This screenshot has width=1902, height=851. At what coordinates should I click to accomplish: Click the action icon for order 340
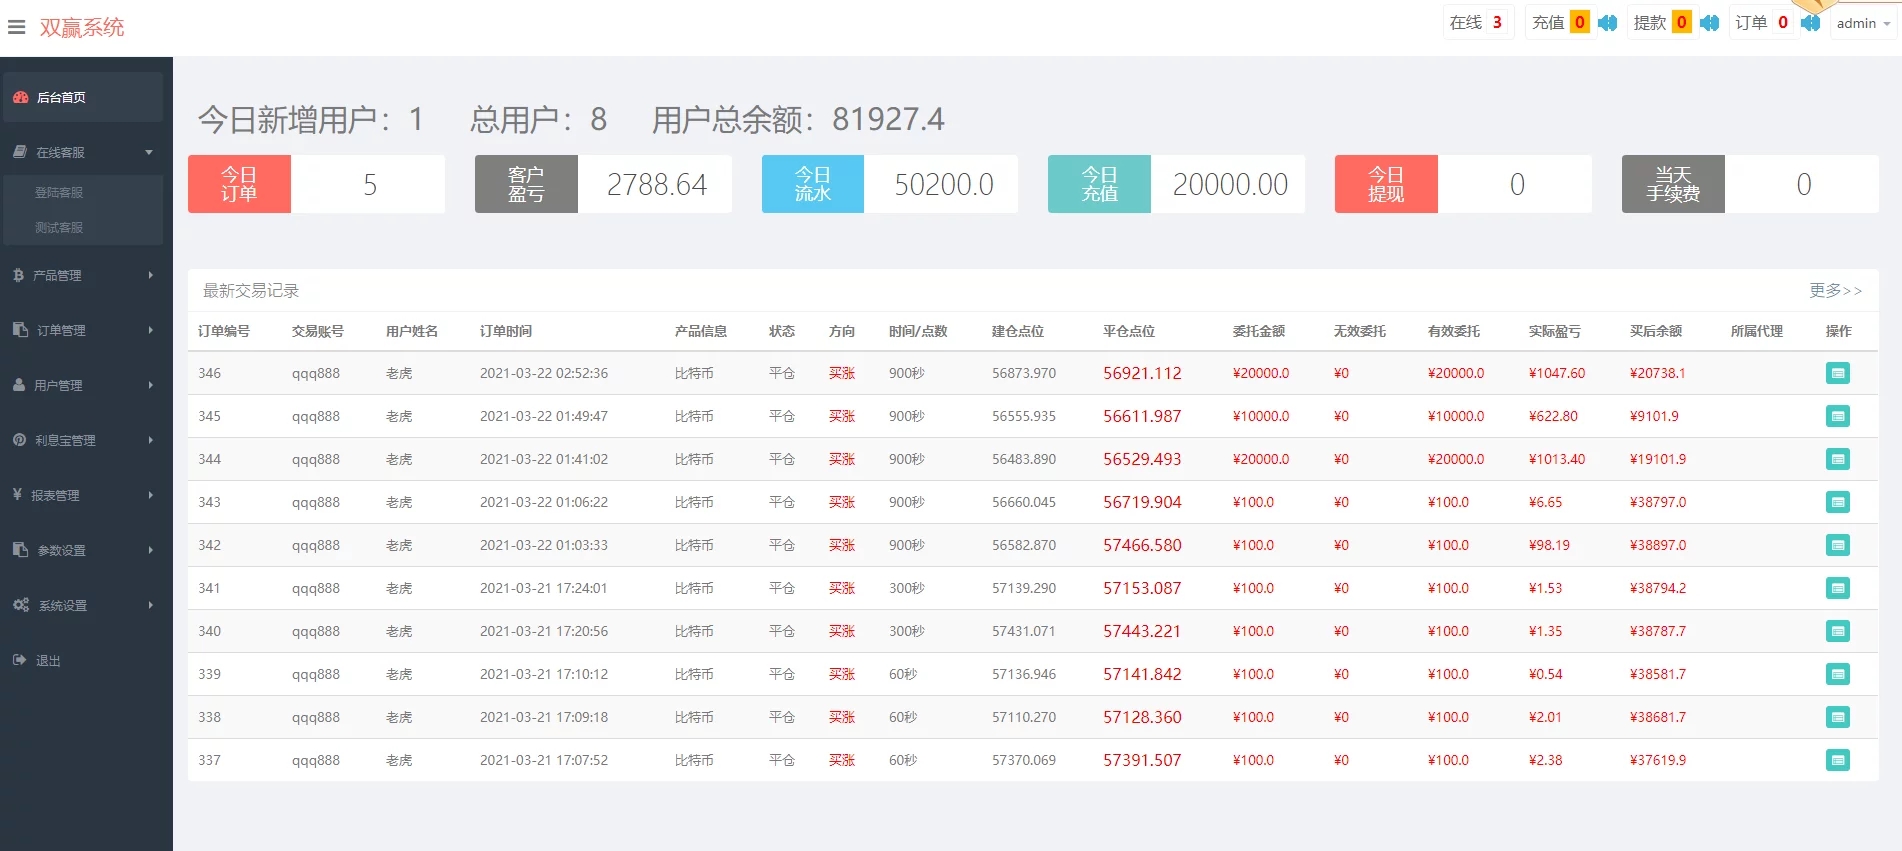click(x=1837, y=631)
